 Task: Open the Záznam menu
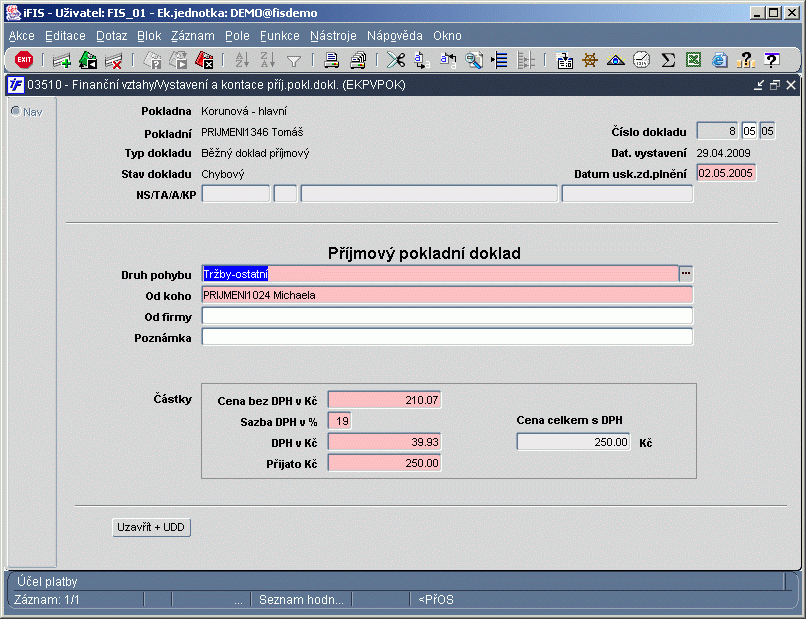(192, 35)
